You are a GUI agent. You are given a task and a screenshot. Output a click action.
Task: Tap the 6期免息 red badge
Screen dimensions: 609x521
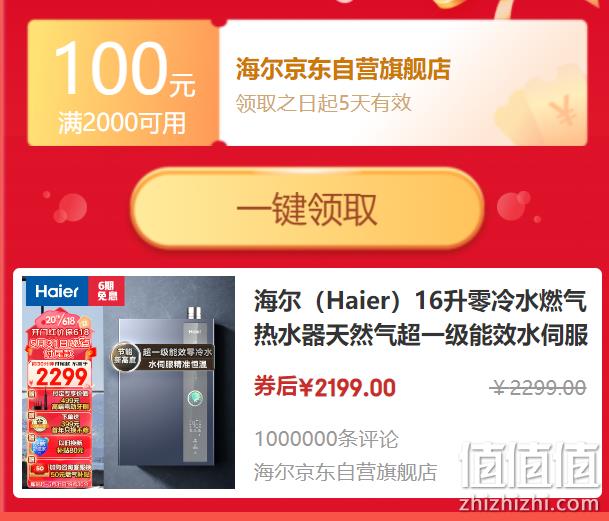click(106, 291)
